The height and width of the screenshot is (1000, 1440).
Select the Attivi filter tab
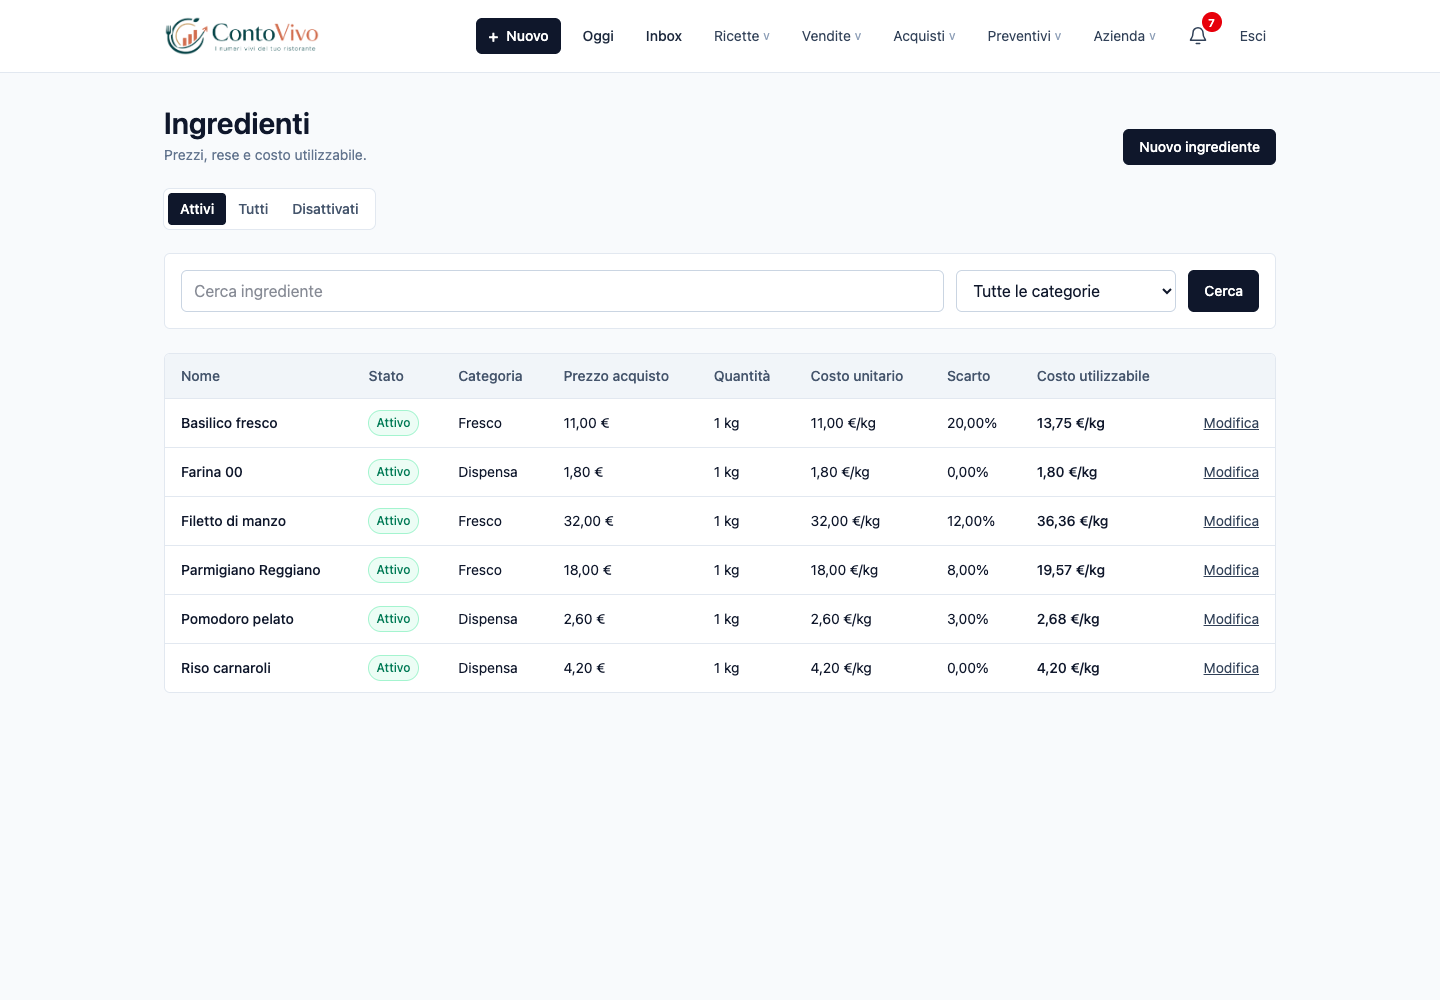[x=197, y=209]
